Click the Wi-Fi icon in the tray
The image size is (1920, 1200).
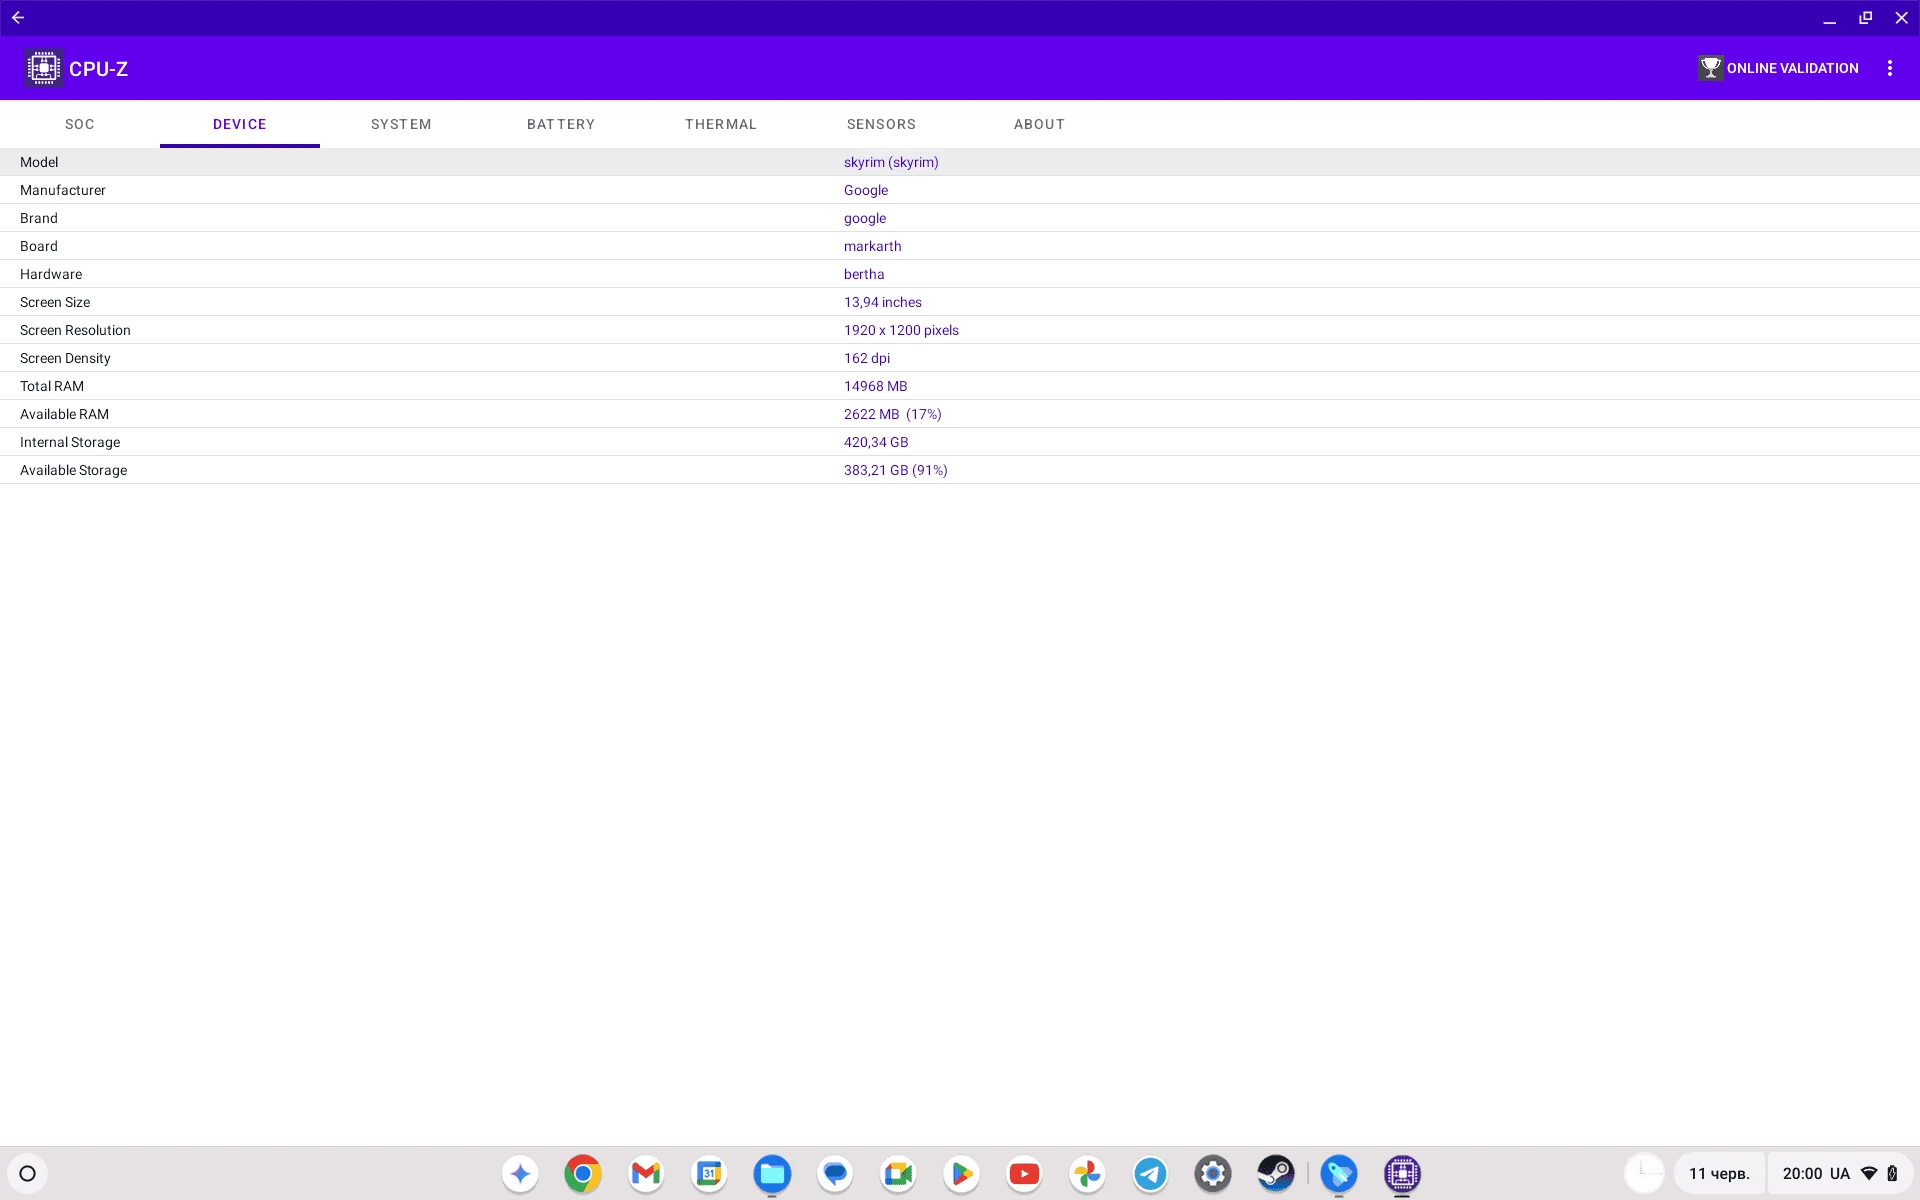coord(1869,1173)
